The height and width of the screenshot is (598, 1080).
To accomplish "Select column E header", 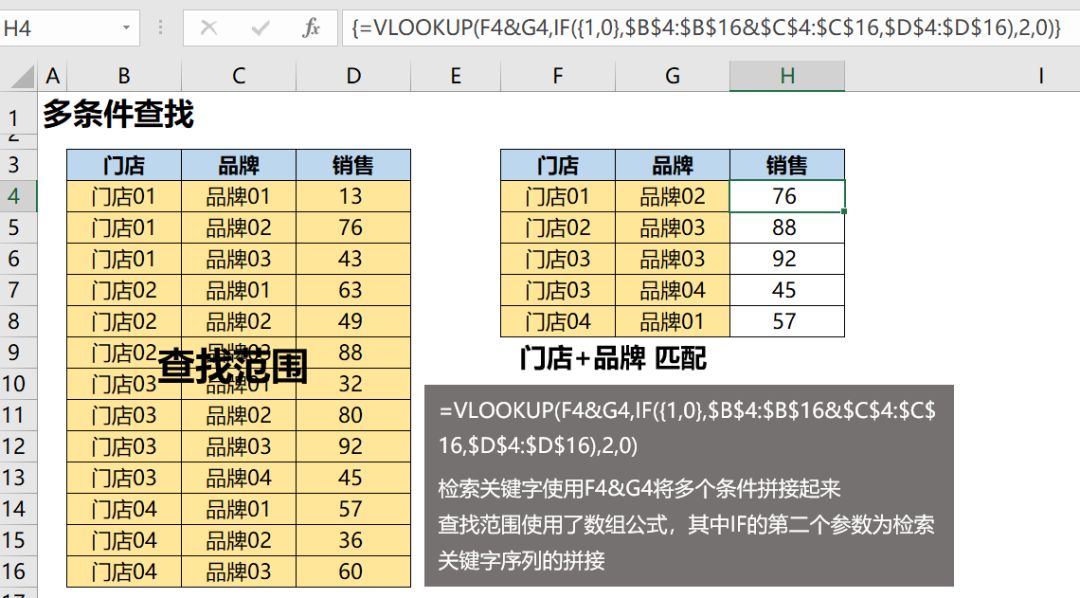I will [455, 76].
